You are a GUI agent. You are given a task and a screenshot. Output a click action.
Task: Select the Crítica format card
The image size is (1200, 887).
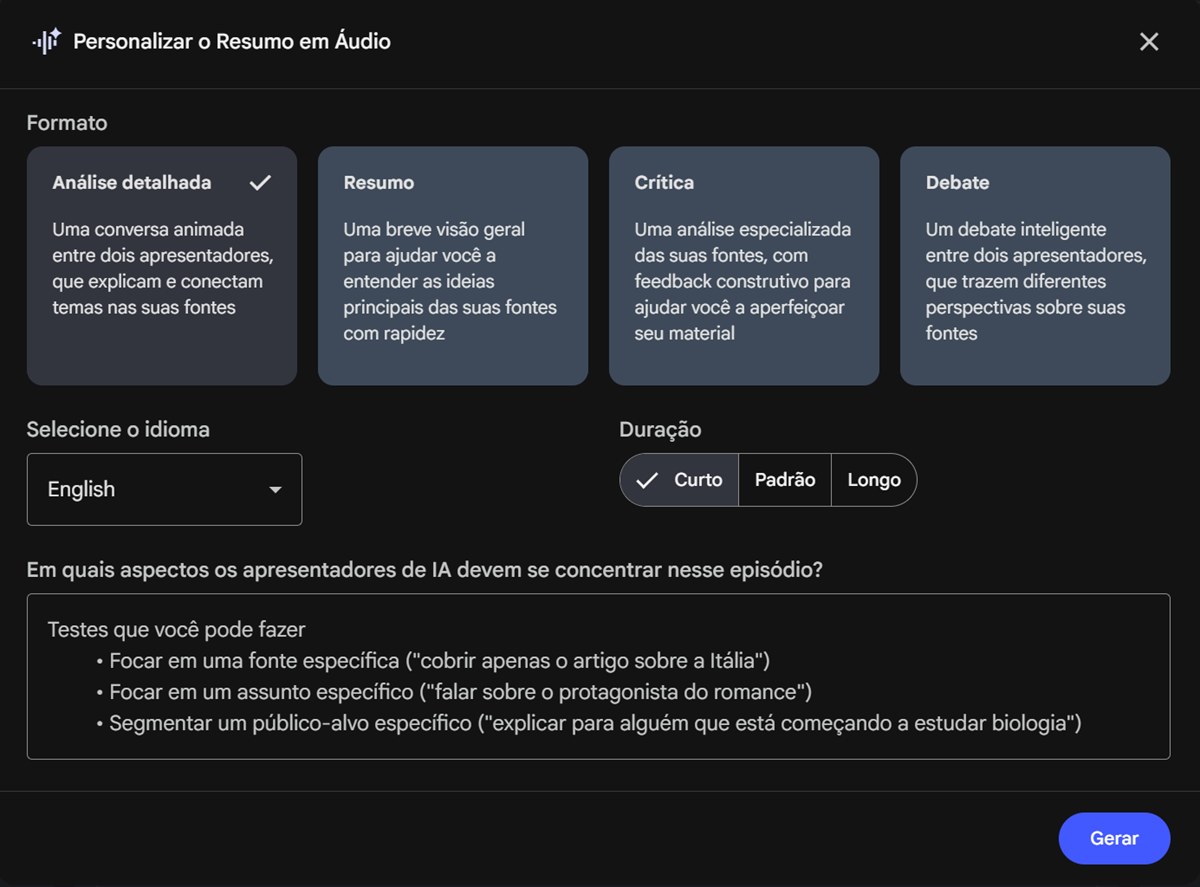pyautogui.click(x=744, y=265)
